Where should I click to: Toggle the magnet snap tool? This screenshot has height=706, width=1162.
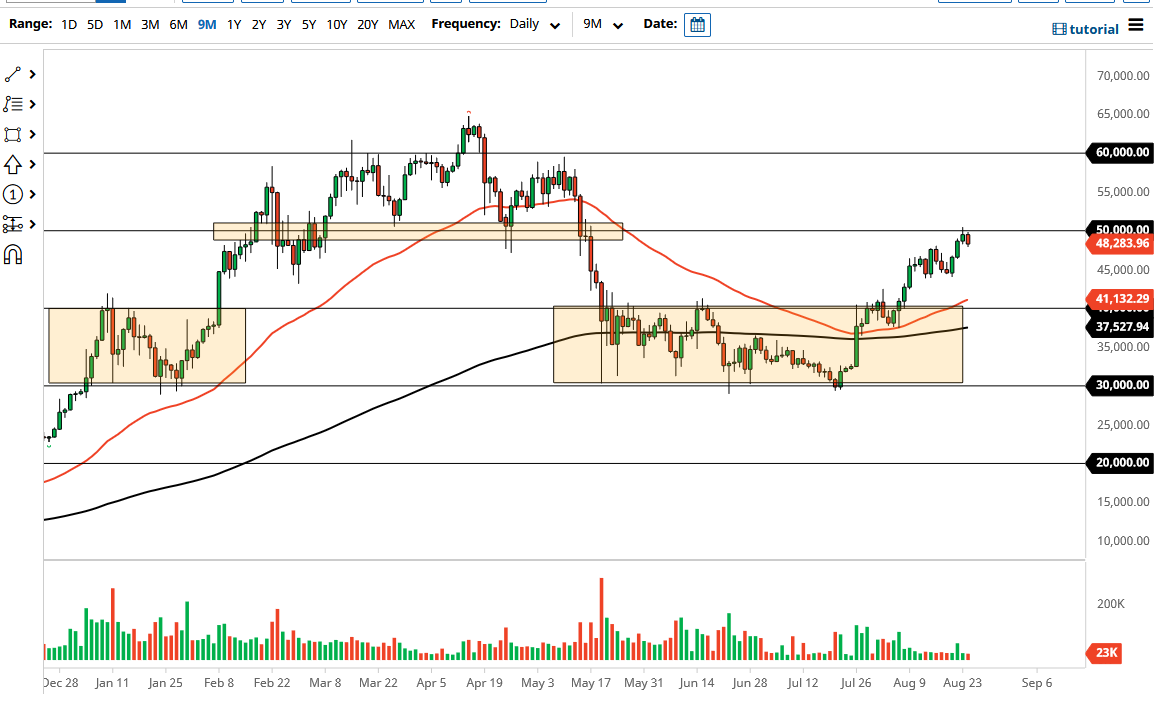13,254
